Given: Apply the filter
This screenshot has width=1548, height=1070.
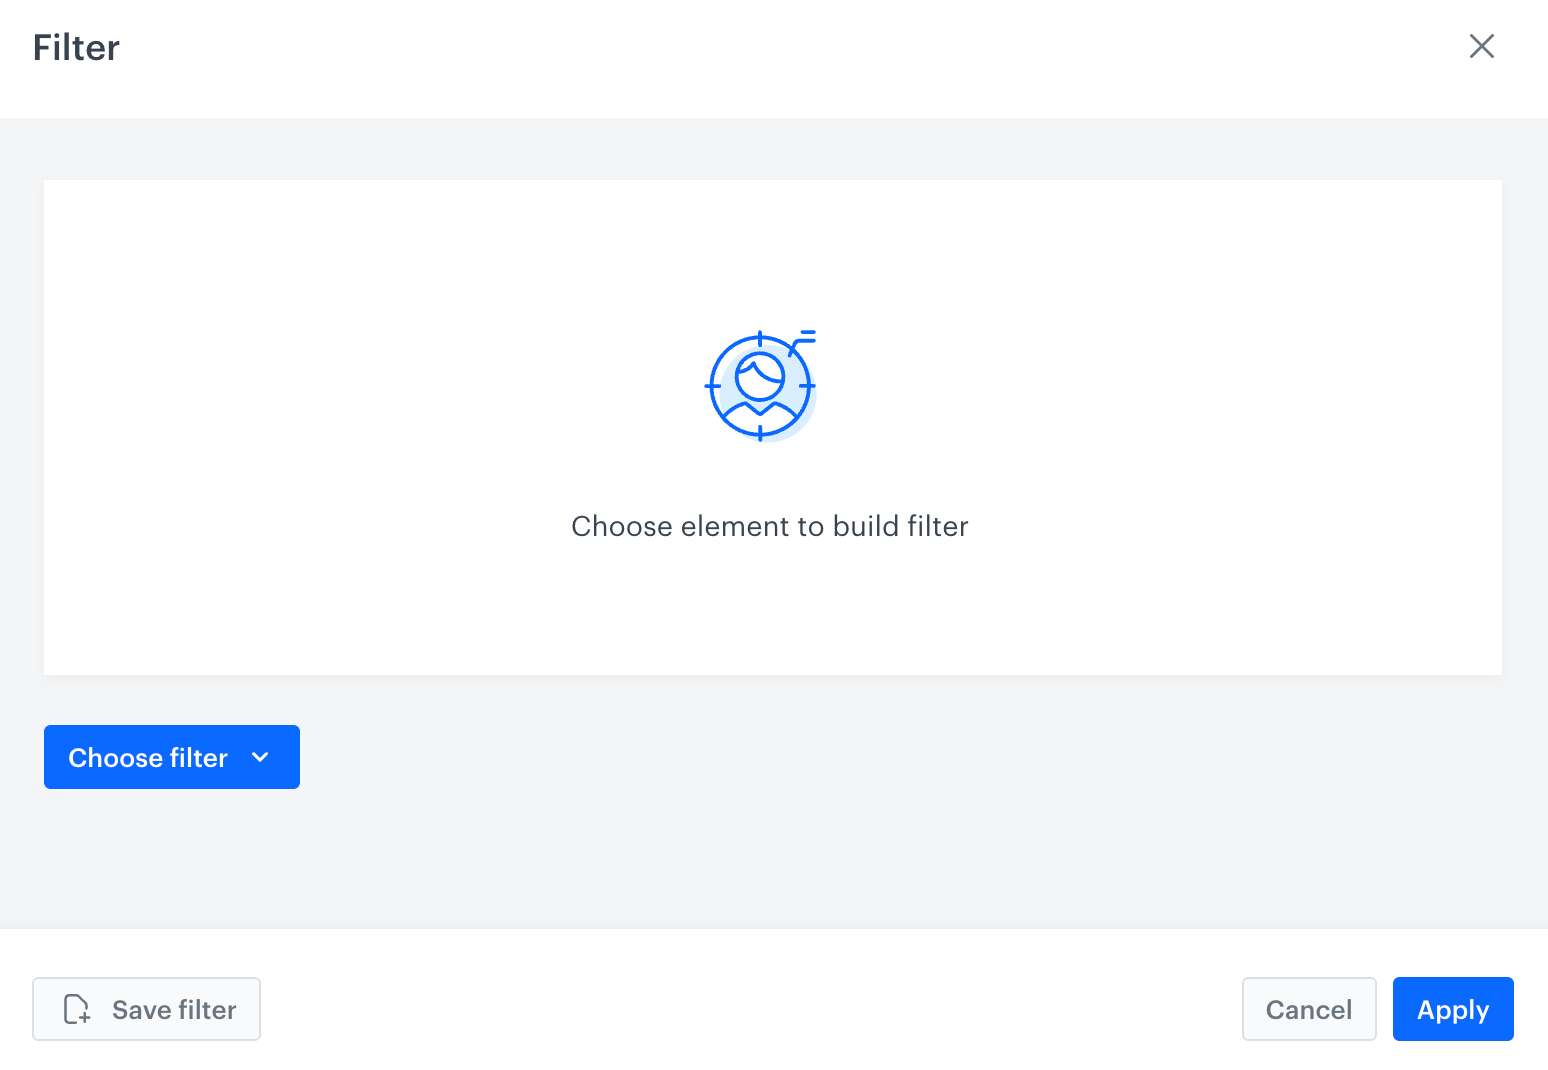Looking at the screenshot, I should point(1452,1009).
